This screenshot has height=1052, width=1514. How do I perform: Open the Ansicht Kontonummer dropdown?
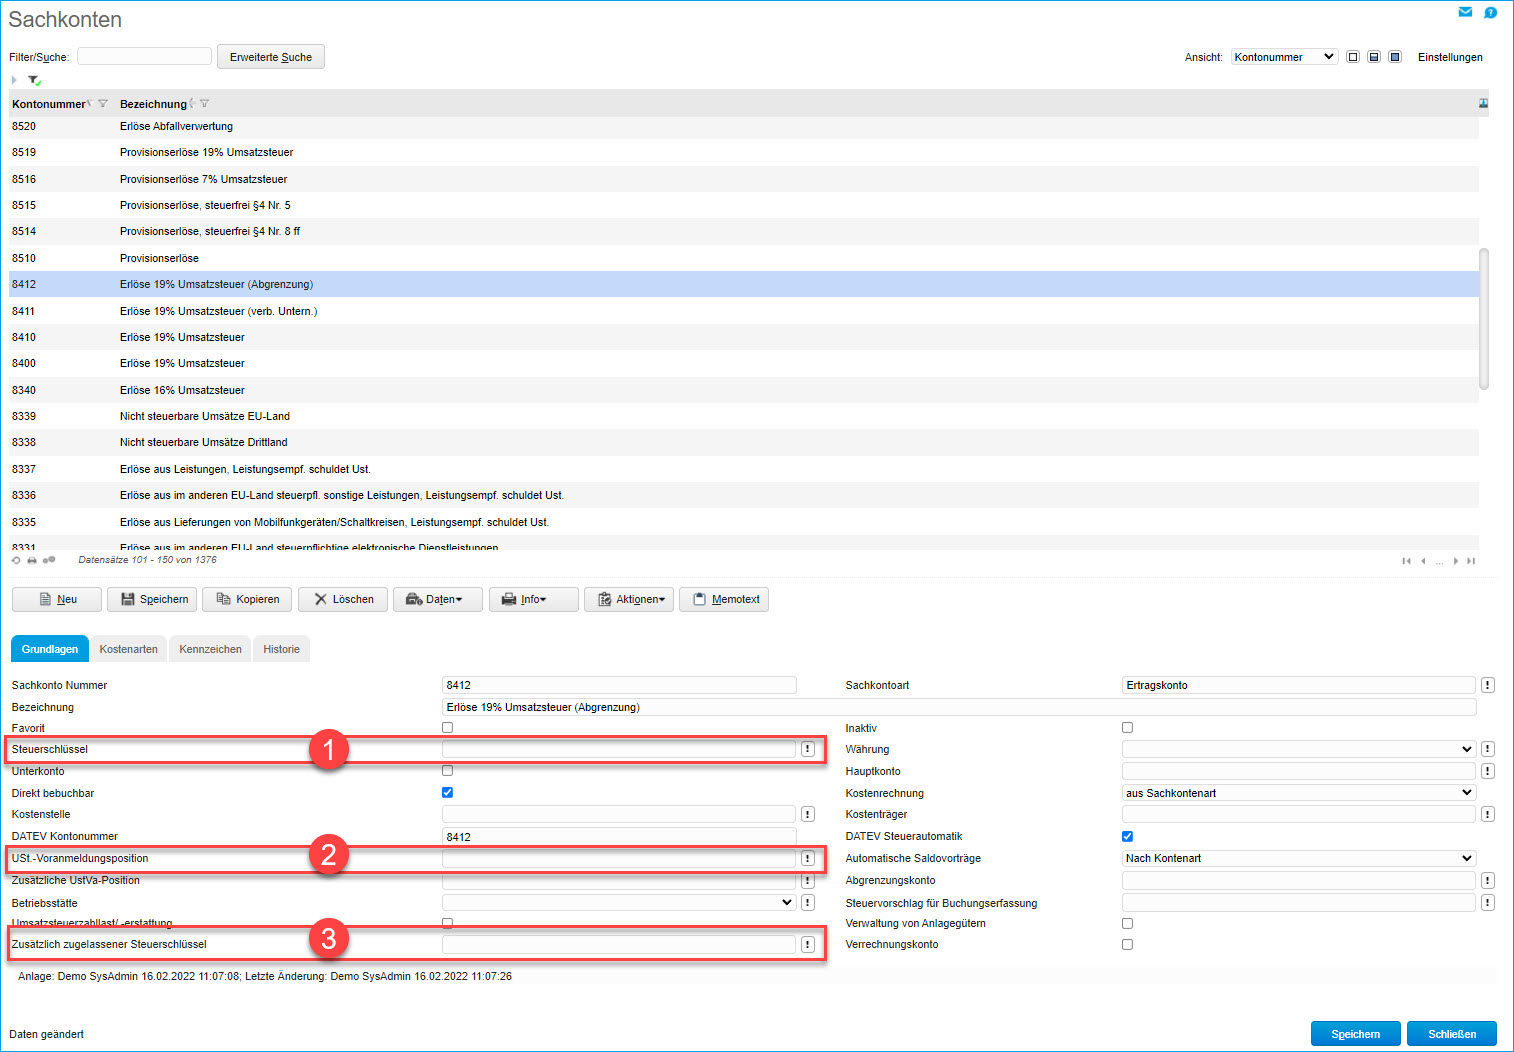(1284, 57)
